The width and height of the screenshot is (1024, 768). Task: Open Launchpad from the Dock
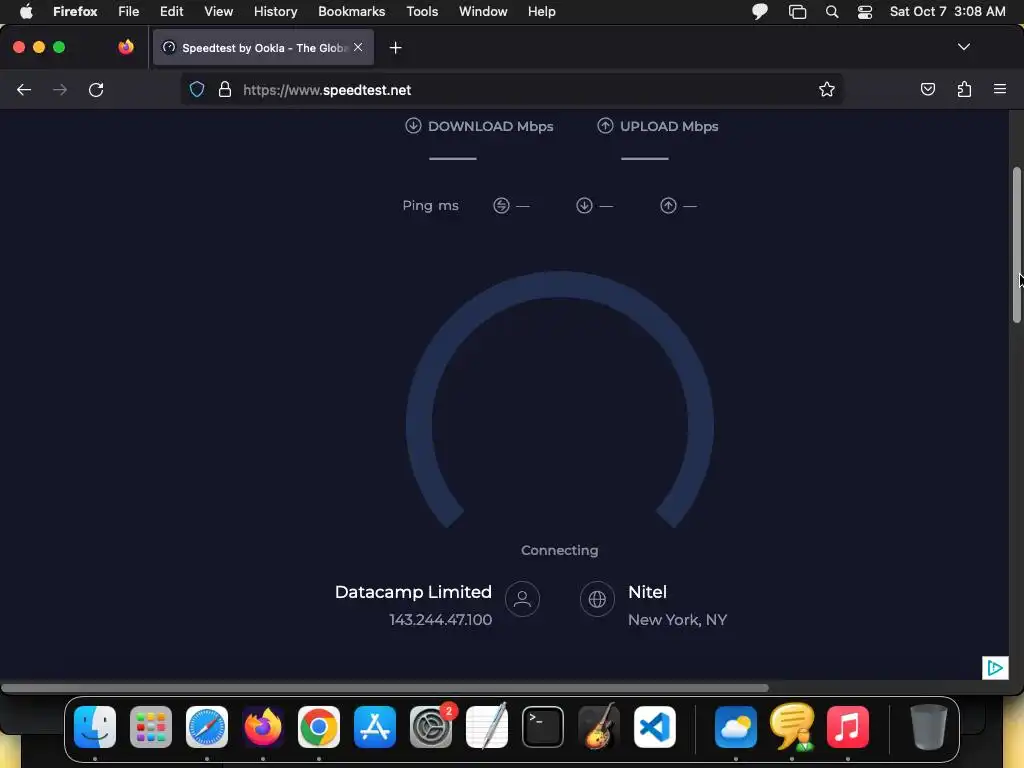pos(151,727)
